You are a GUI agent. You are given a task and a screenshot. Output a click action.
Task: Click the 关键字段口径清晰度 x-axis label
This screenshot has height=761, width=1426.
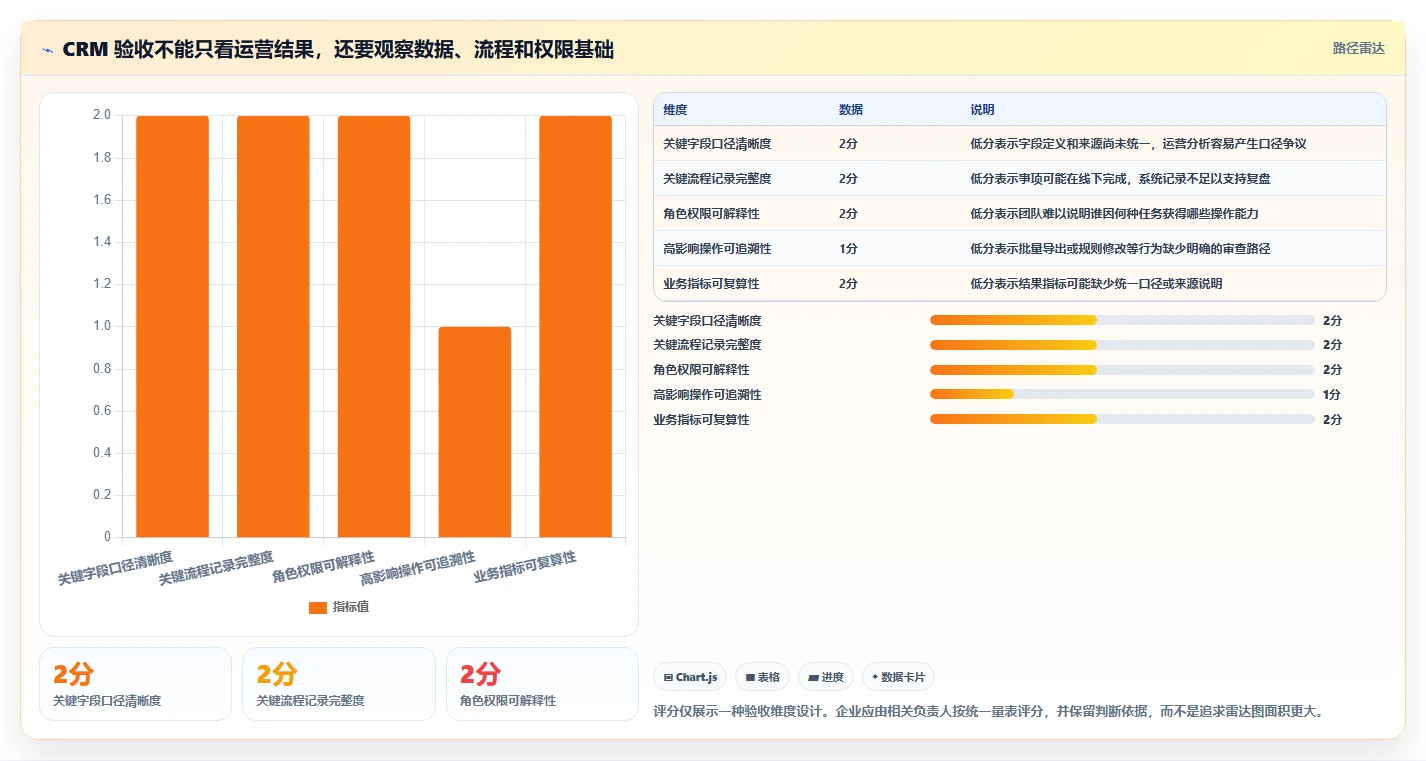coord(115,568)
